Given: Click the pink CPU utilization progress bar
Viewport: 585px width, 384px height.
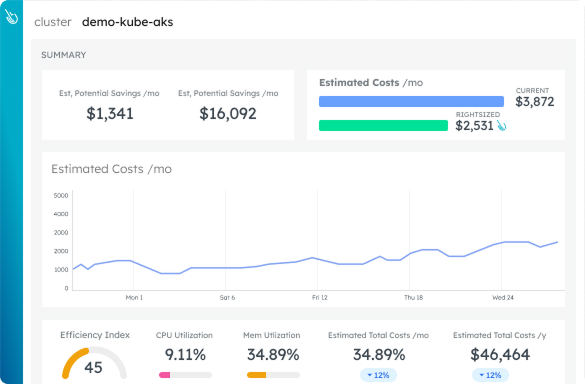Looking at the screenshot, I should point(185,375).
